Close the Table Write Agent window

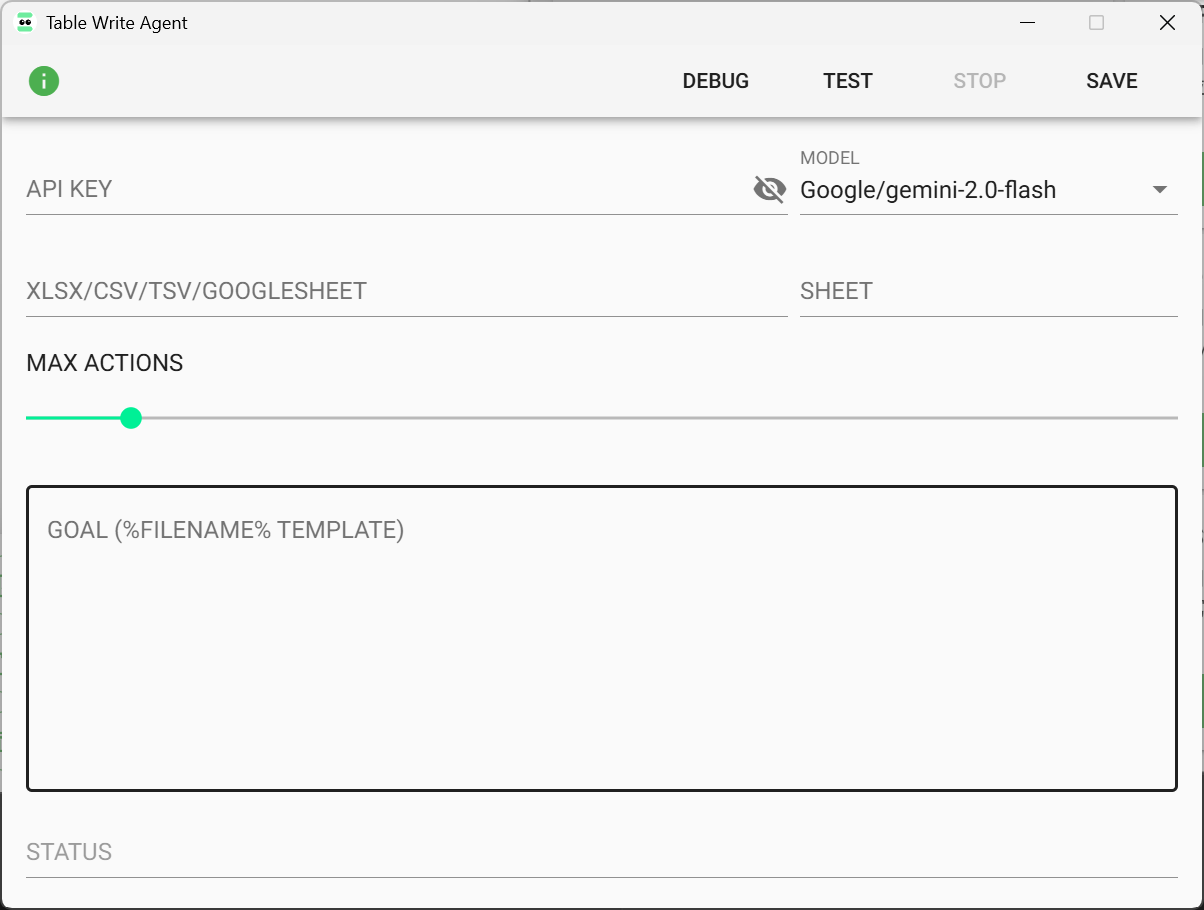[x=1167, y=22]
